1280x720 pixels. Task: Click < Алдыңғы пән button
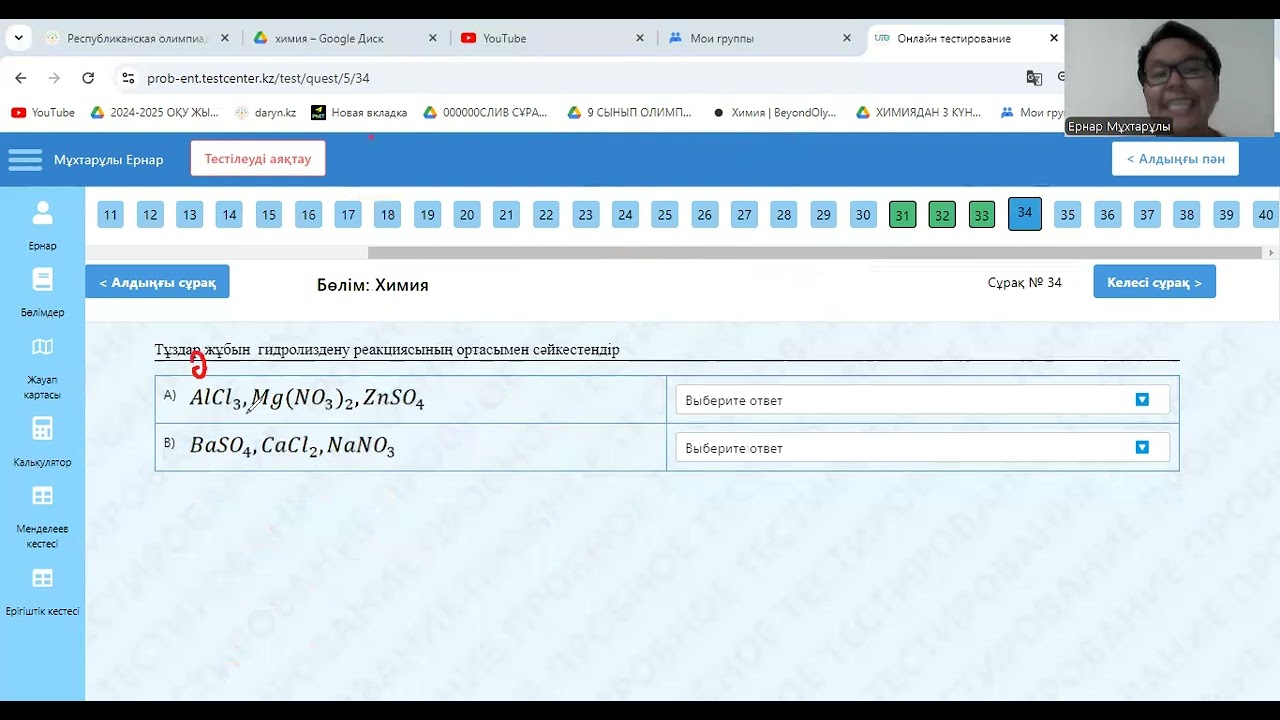1175,159
